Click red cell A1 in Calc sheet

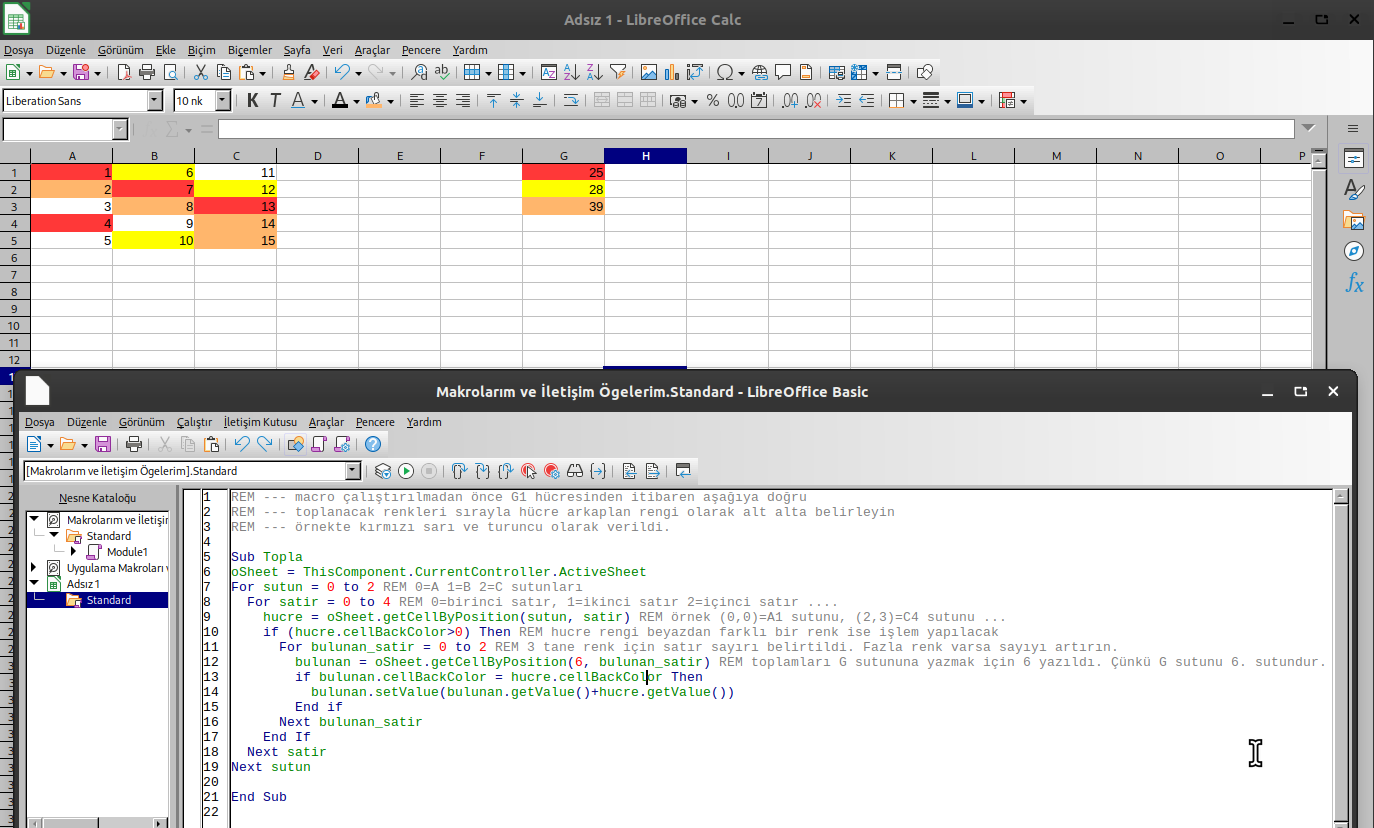pyautogui.click(x=72, y=172)
